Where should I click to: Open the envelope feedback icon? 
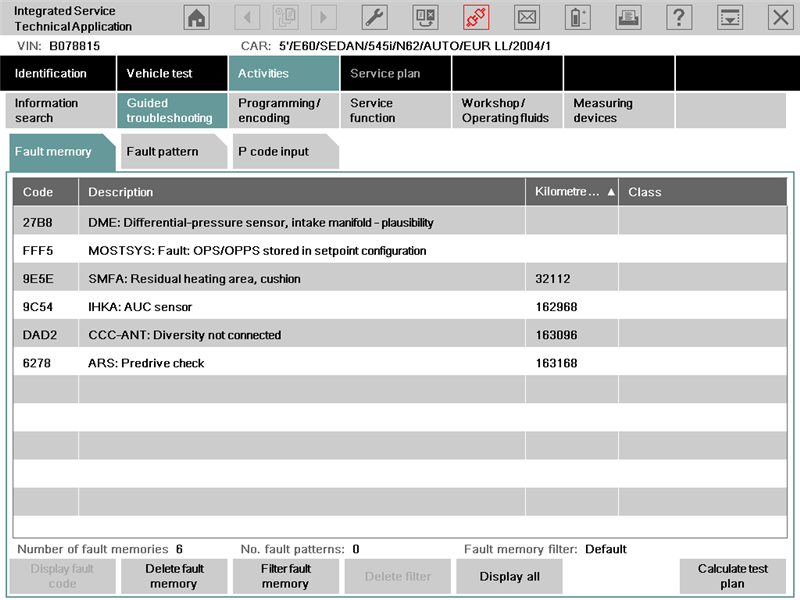click(527, 18)
